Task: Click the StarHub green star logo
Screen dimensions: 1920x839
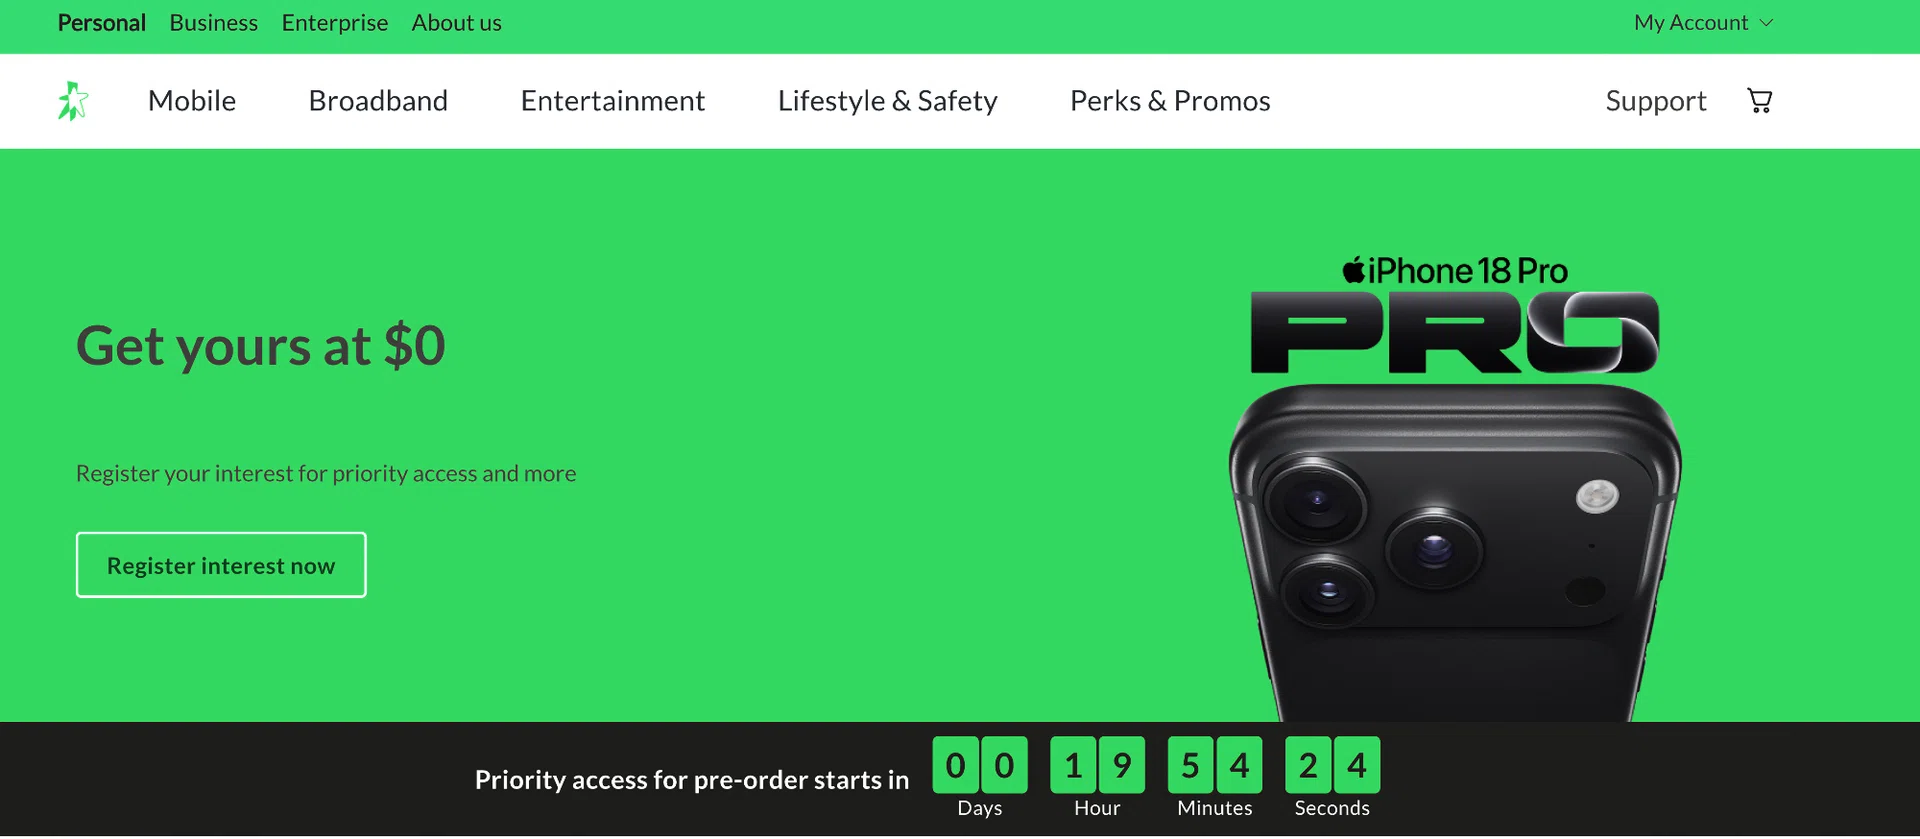Action: pyautogui.click(x=73, y=101)
